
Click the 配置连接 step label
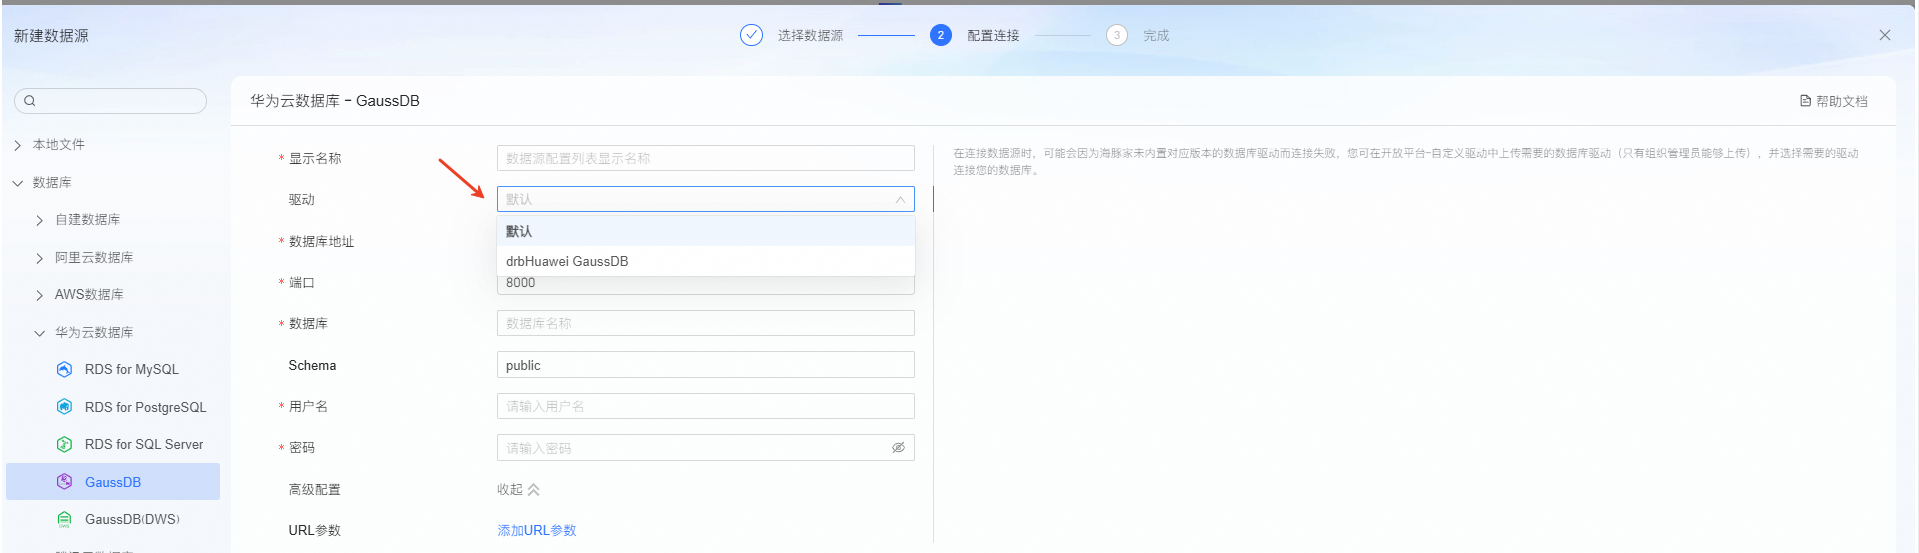click(x=993, y=35)
